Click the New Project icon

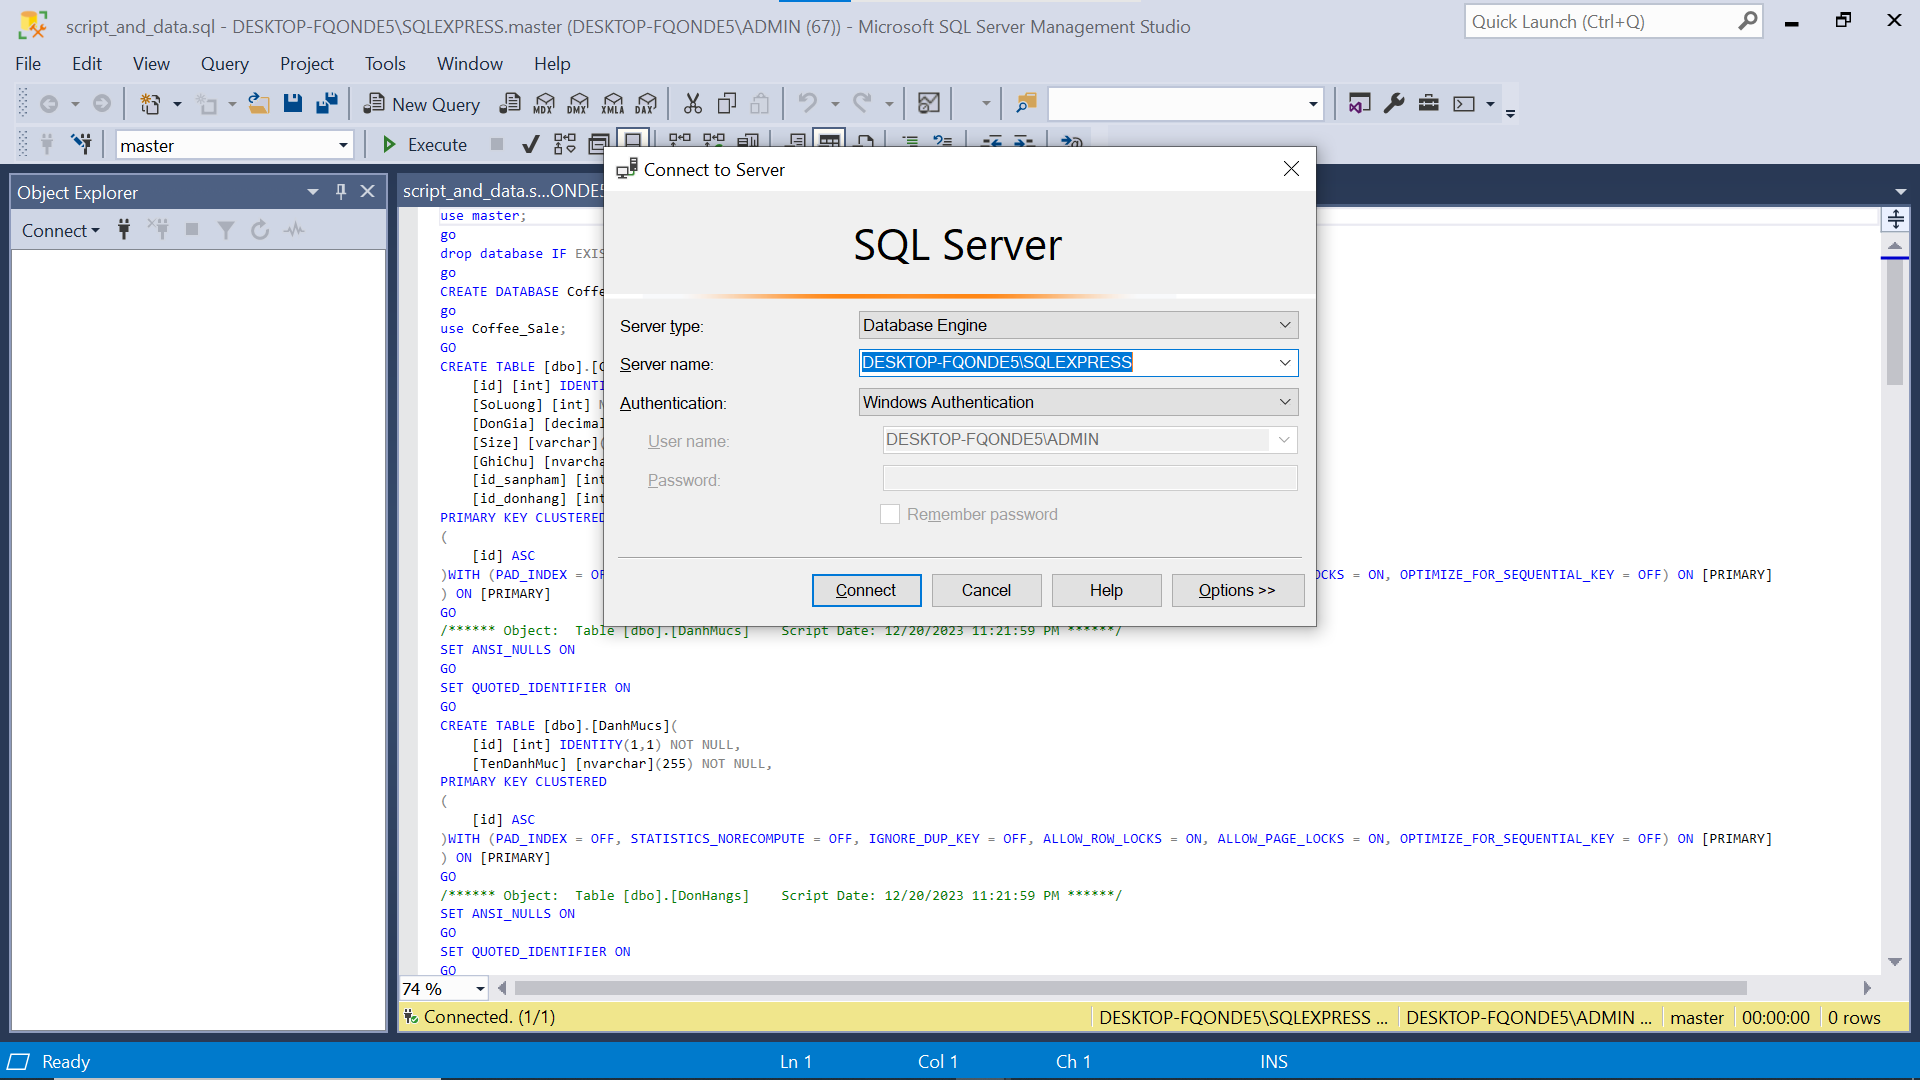pos(149,103)
